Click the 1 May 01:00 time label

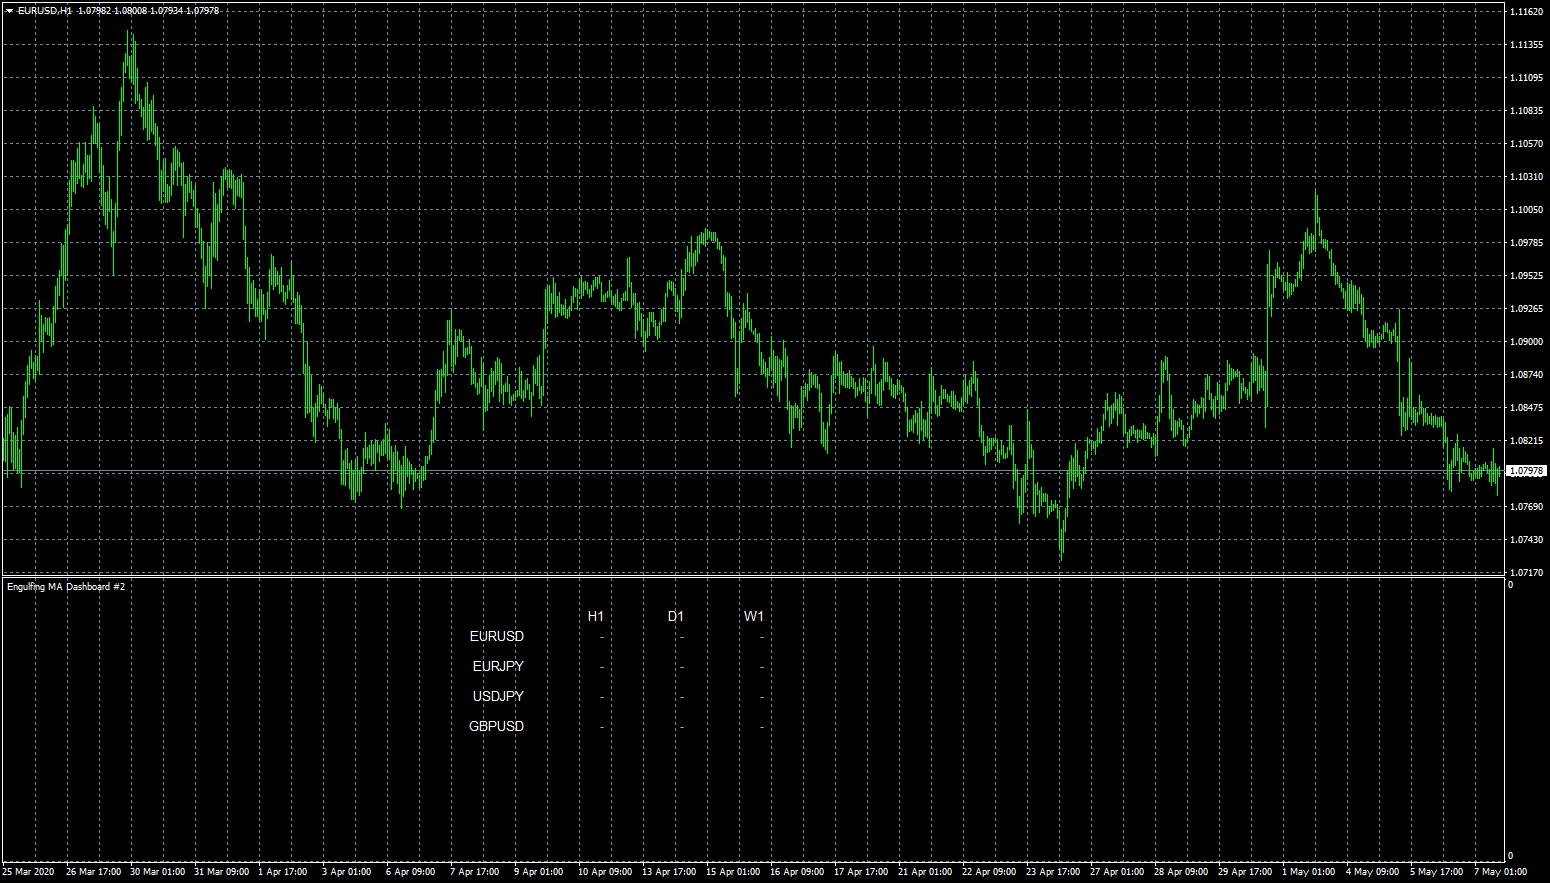coord(1308,872)
